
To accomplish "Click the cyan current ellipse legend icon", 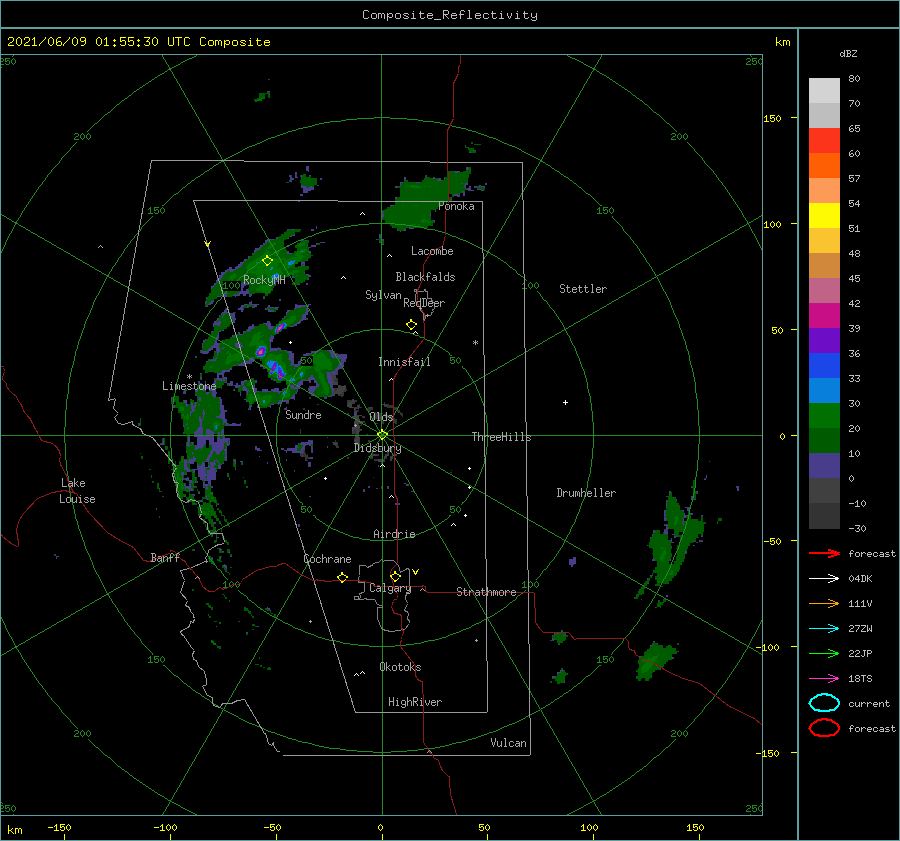I will tap(824, 703).
